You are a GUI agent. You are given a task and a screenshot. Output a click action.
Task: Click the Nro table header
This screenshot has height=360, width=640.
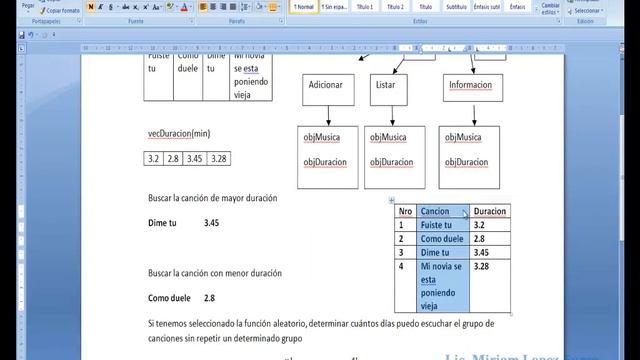click(x=405, y=211)
